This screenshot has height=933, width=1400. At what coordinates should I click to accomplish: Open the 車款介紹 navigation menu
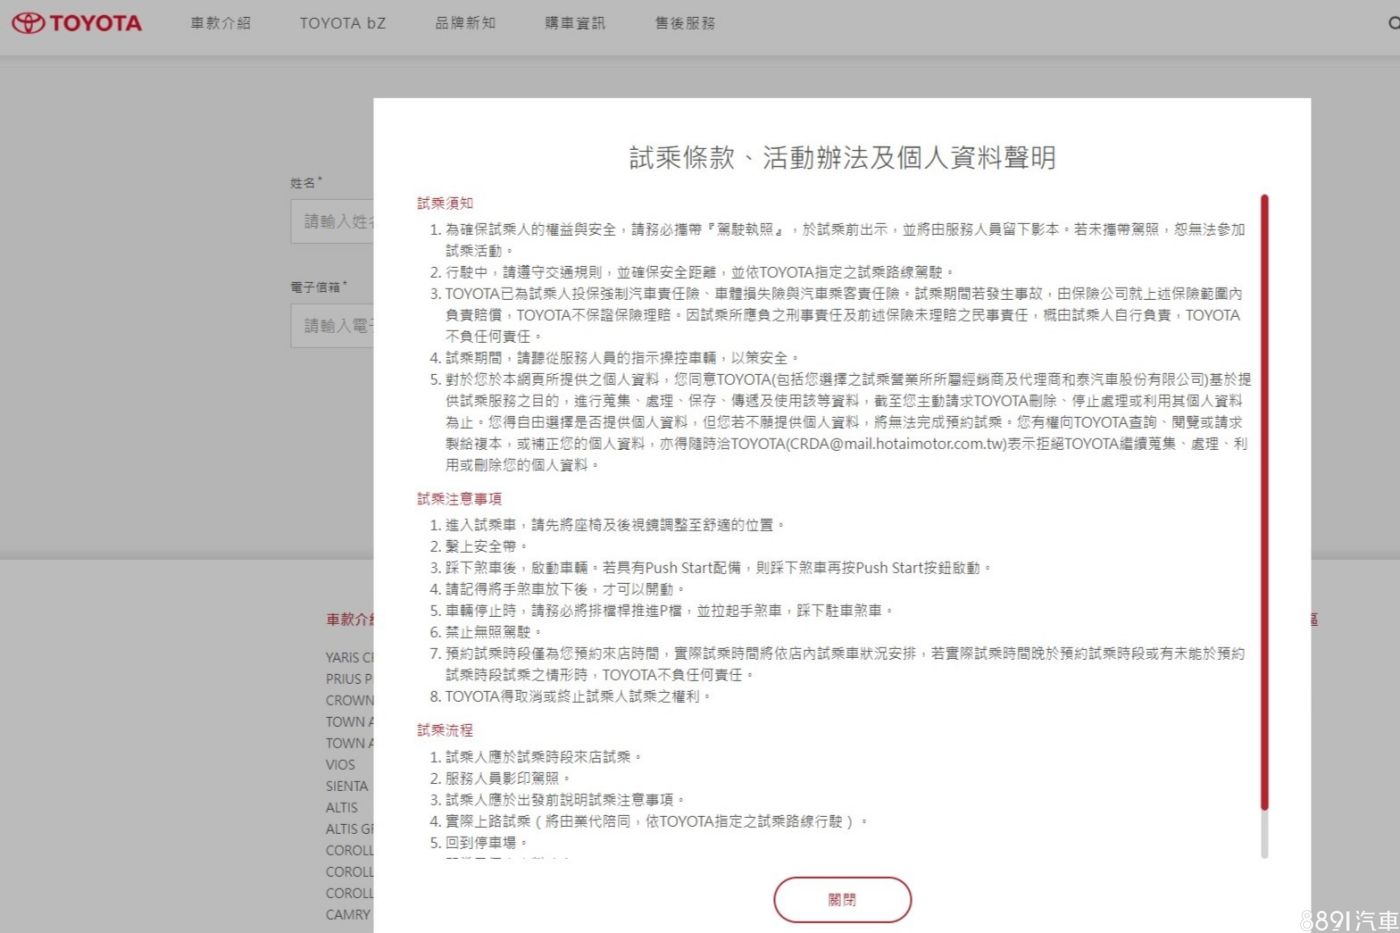[x=220, y=23]
